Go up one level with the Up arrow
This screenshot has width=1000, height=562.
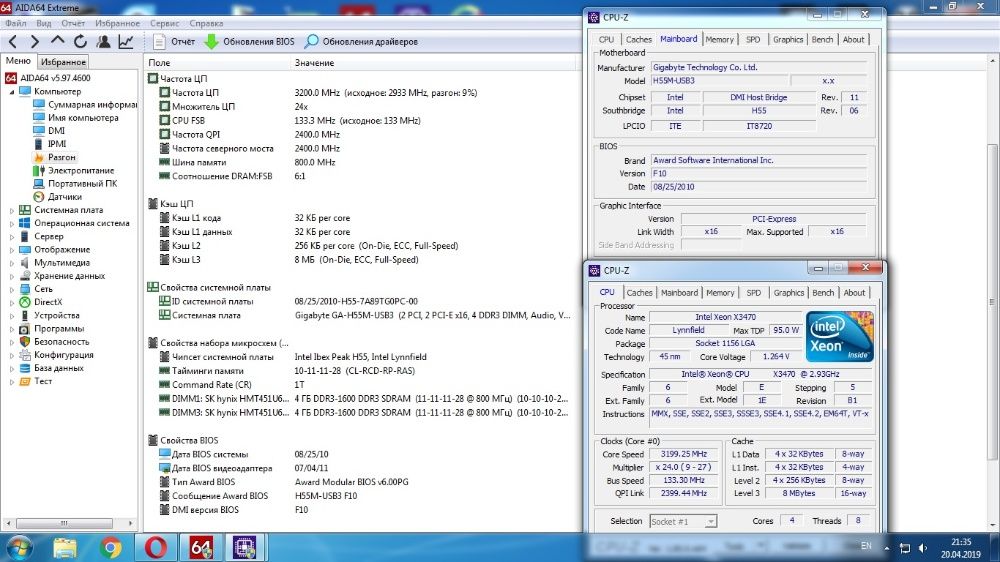57,41
